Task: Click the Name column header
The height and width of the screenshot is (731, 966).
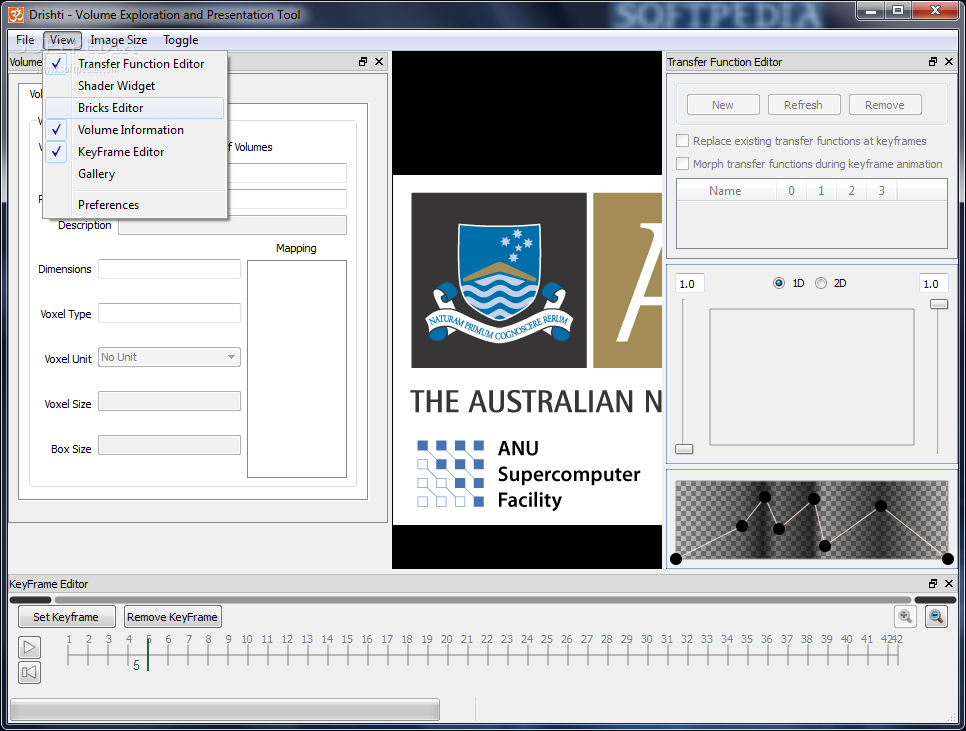Action: click(725, 191)
